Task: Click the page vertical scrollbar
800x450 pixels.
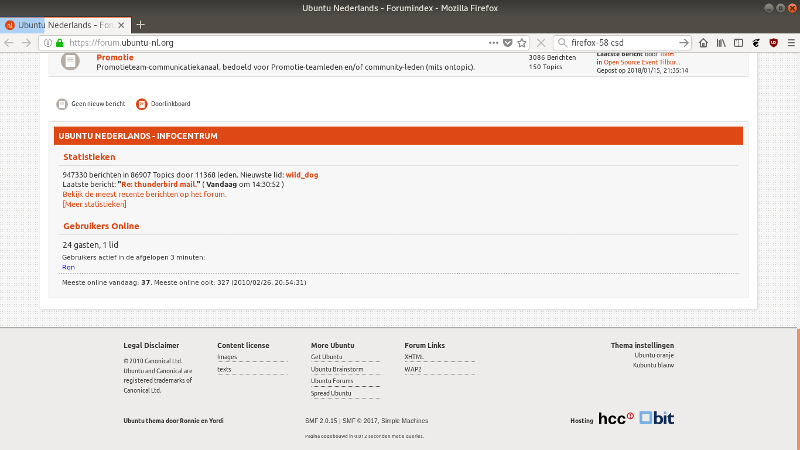Action: (x=798, y=388)
